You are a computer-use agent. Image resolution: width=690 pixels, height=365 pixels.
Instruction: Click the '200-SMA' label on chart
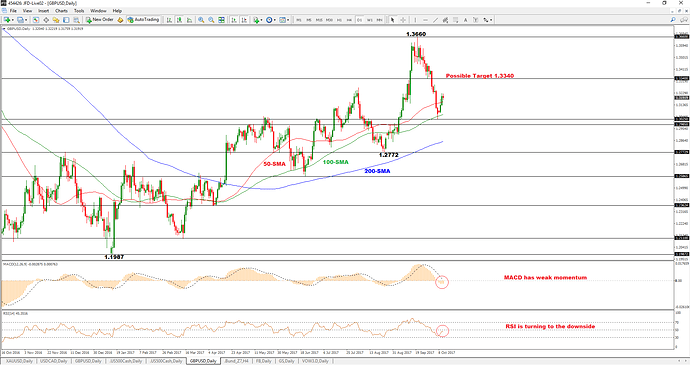(x=377, y=171)
